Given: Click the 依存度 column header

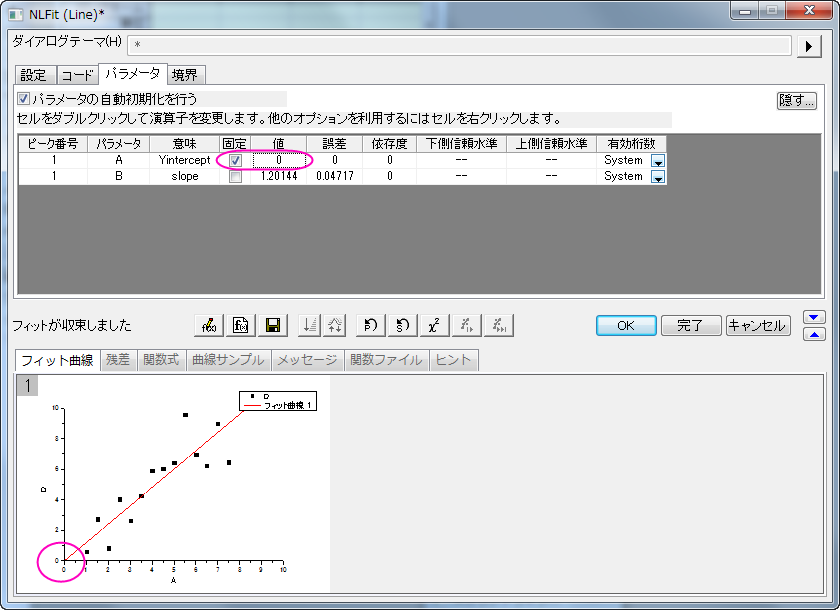Looking at the screenshot, I should [389, 144].
